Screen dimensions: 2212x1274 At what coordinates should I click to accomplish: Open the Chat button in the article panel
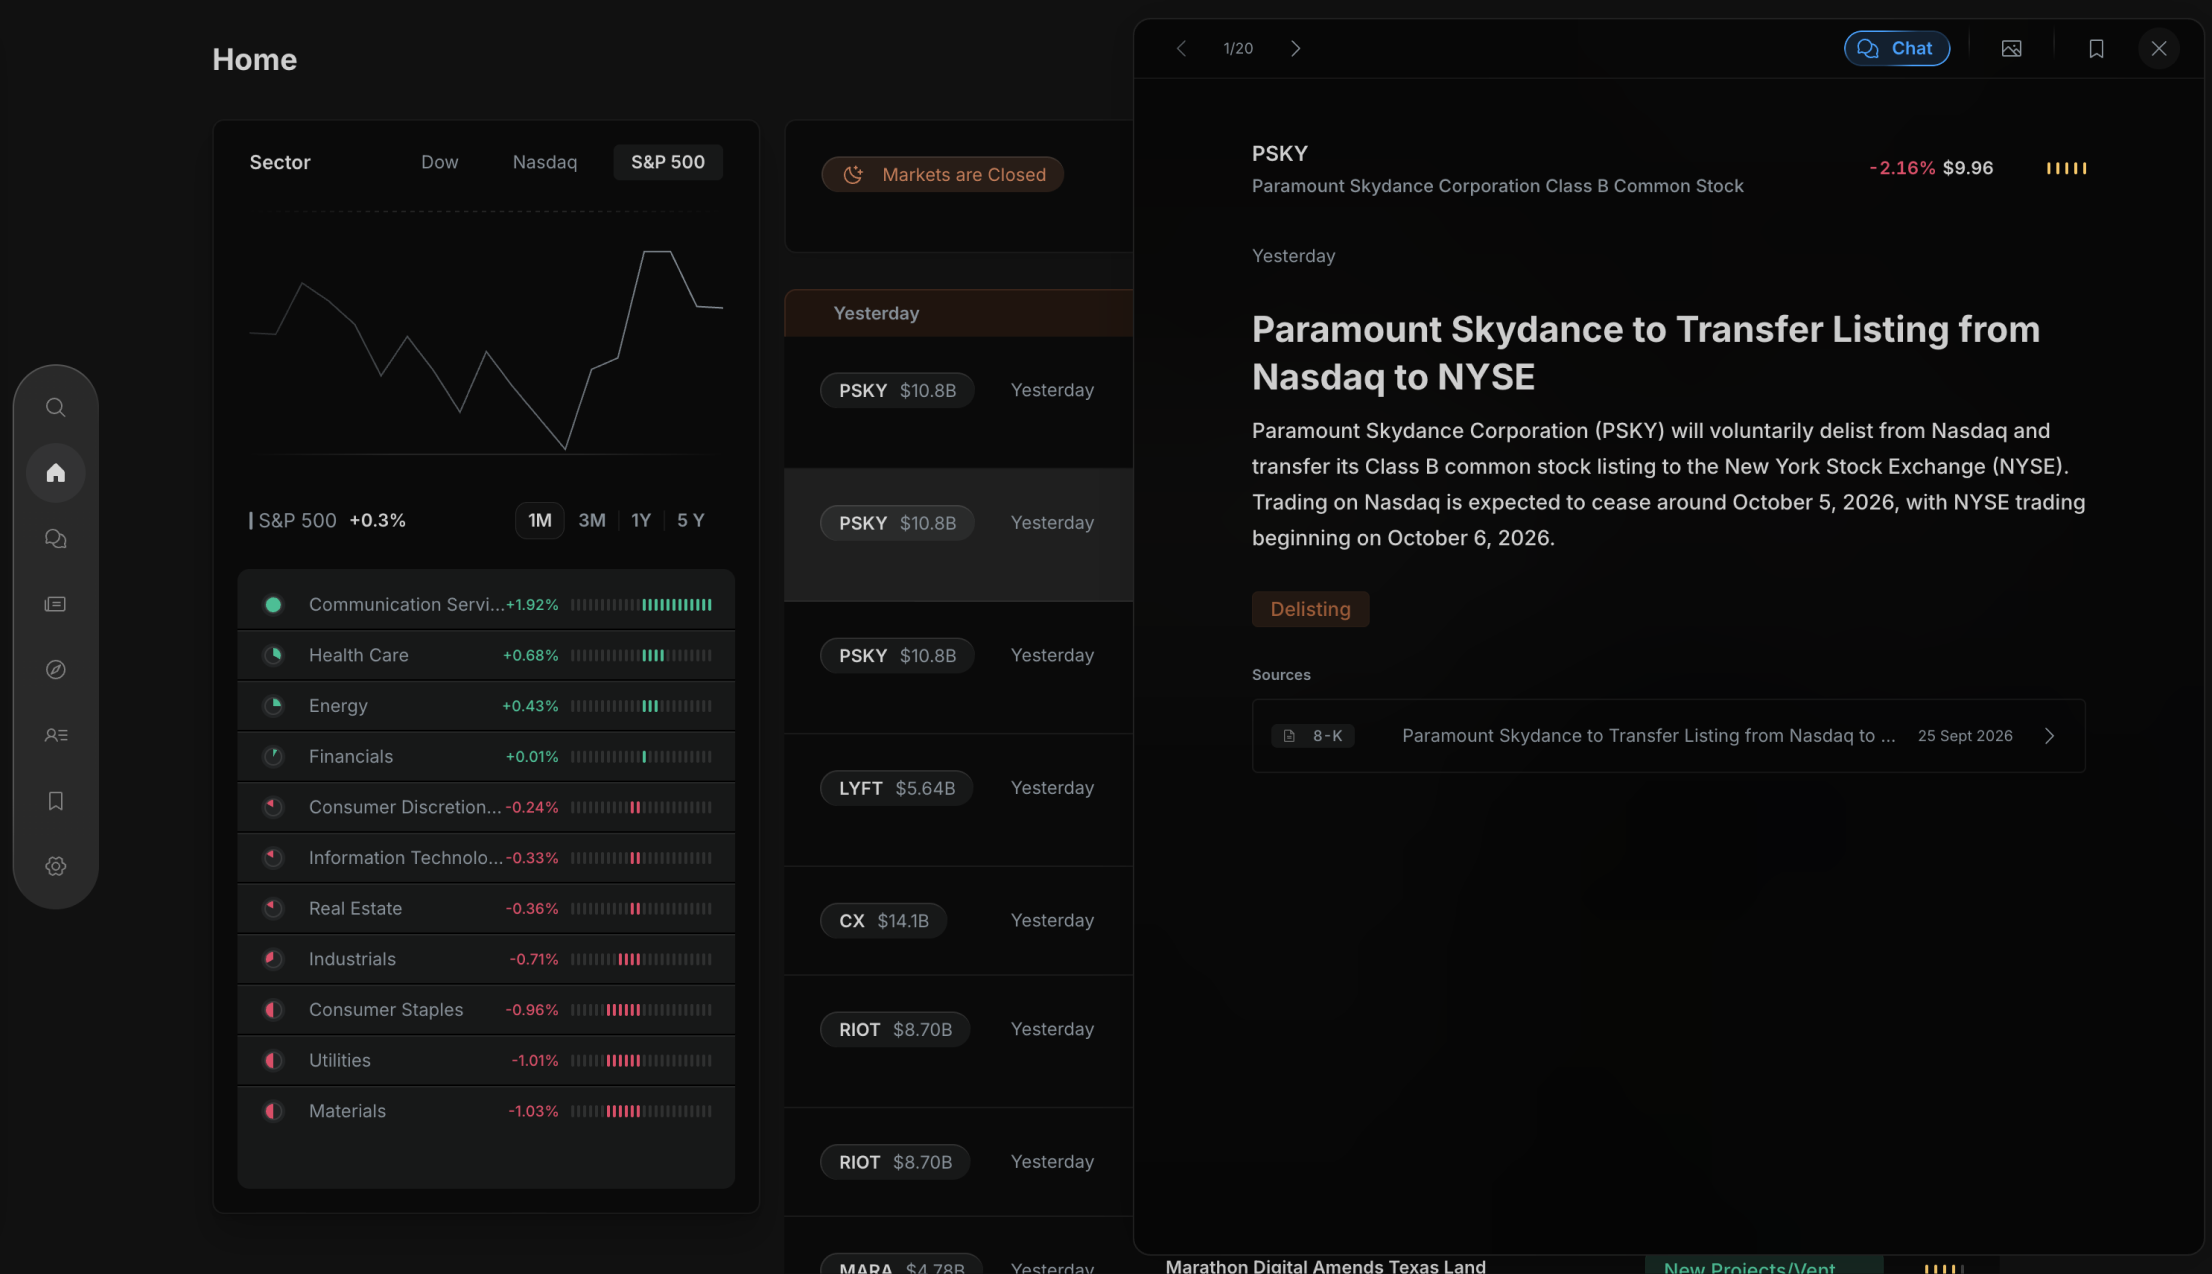(1897, 48)
